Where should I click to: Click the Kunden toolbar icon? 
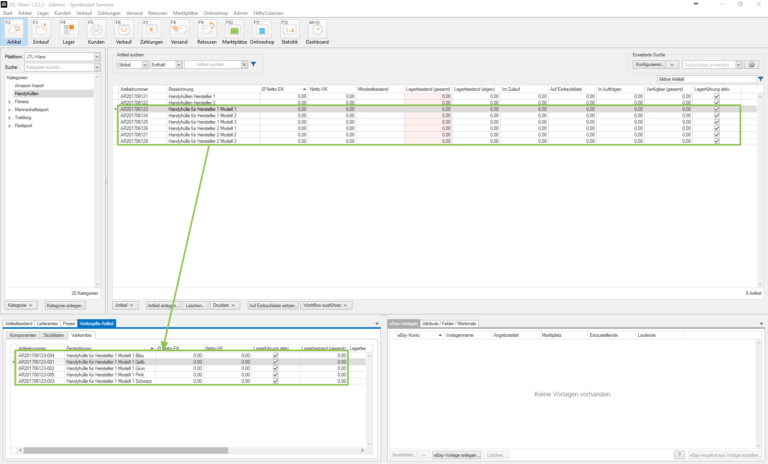pos(96,33)
